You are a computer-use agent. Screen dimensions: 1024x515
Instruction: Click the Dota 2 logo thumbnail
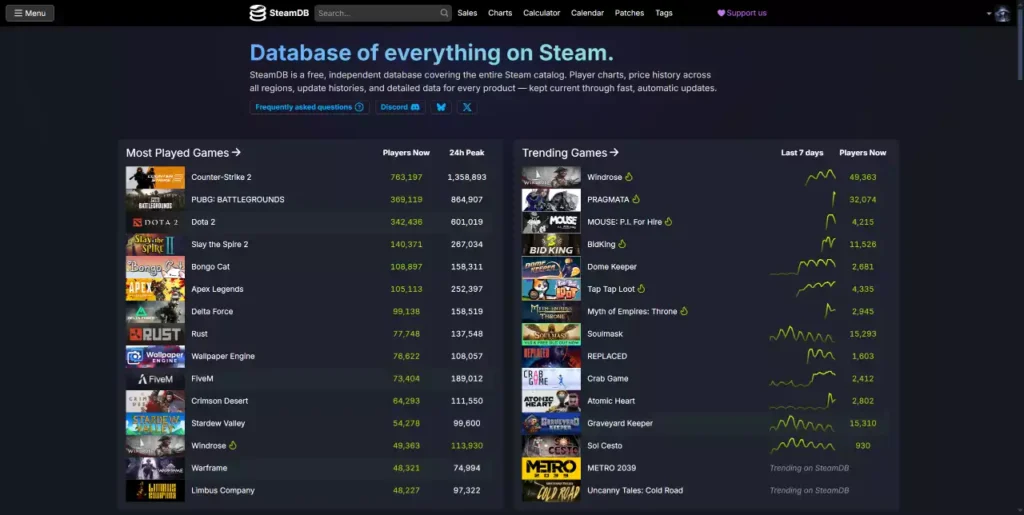pyautogui.click(x=155, y=222)
